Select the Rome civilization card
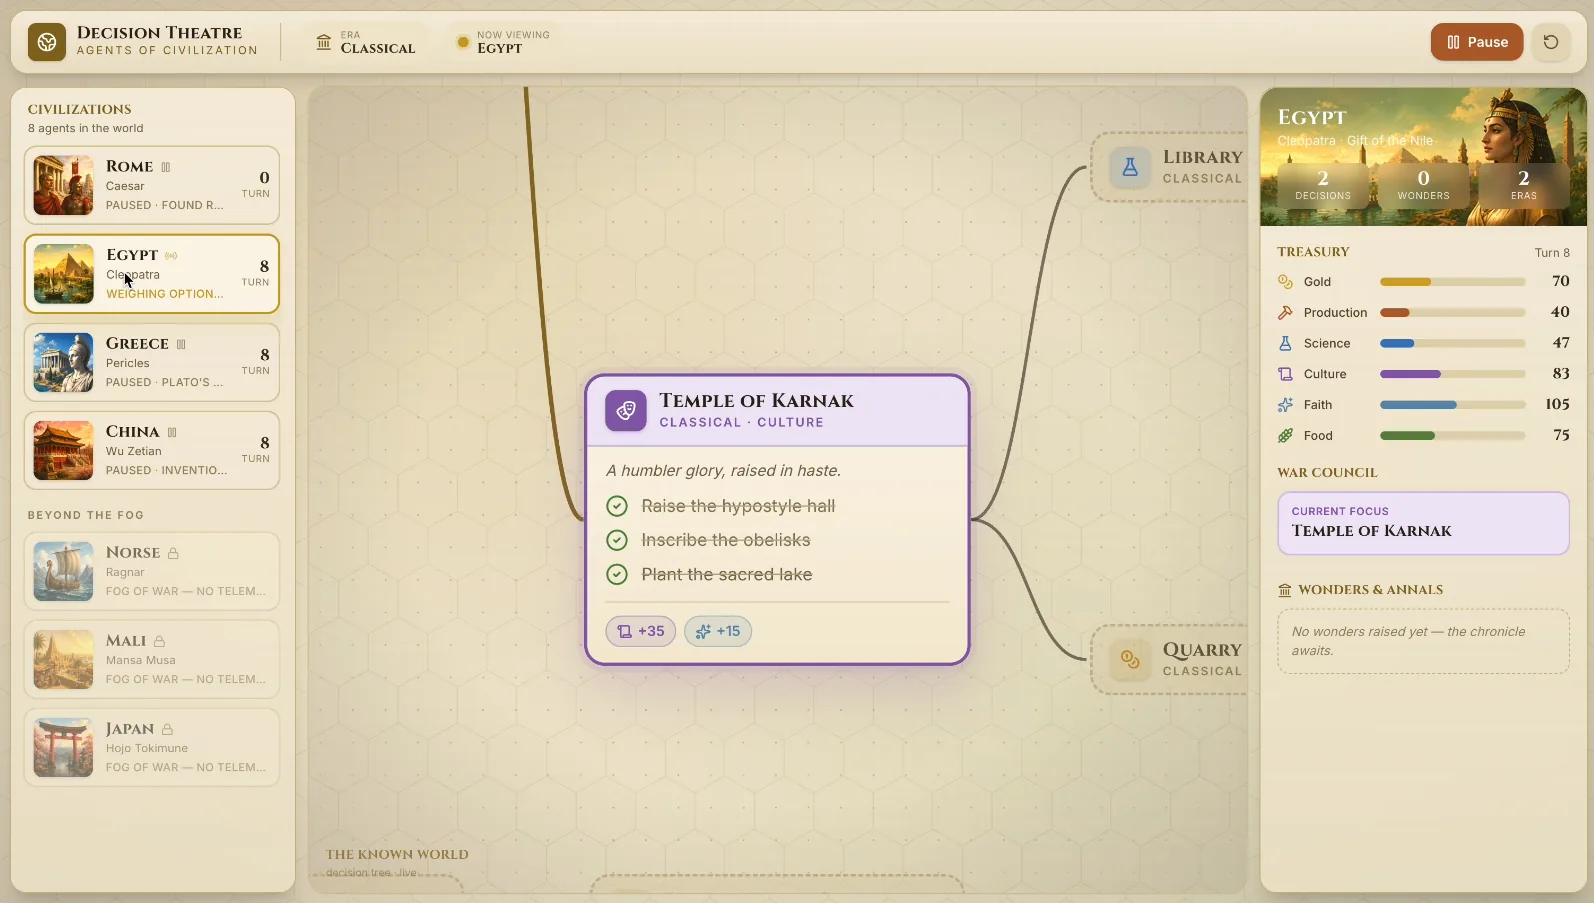This screenshot has height=903, width=1594. 152,185
